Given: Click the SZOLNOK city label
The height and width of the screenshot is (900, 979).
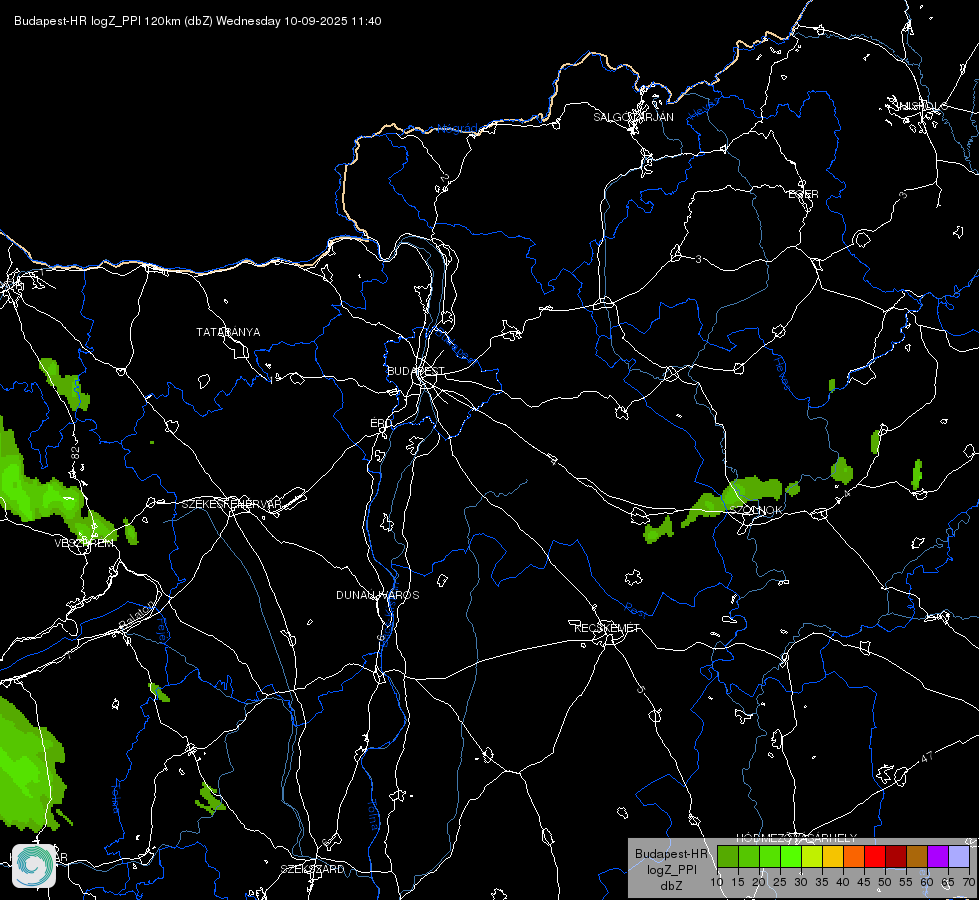Looking at the screenshot, I should [x=755, y=510].
